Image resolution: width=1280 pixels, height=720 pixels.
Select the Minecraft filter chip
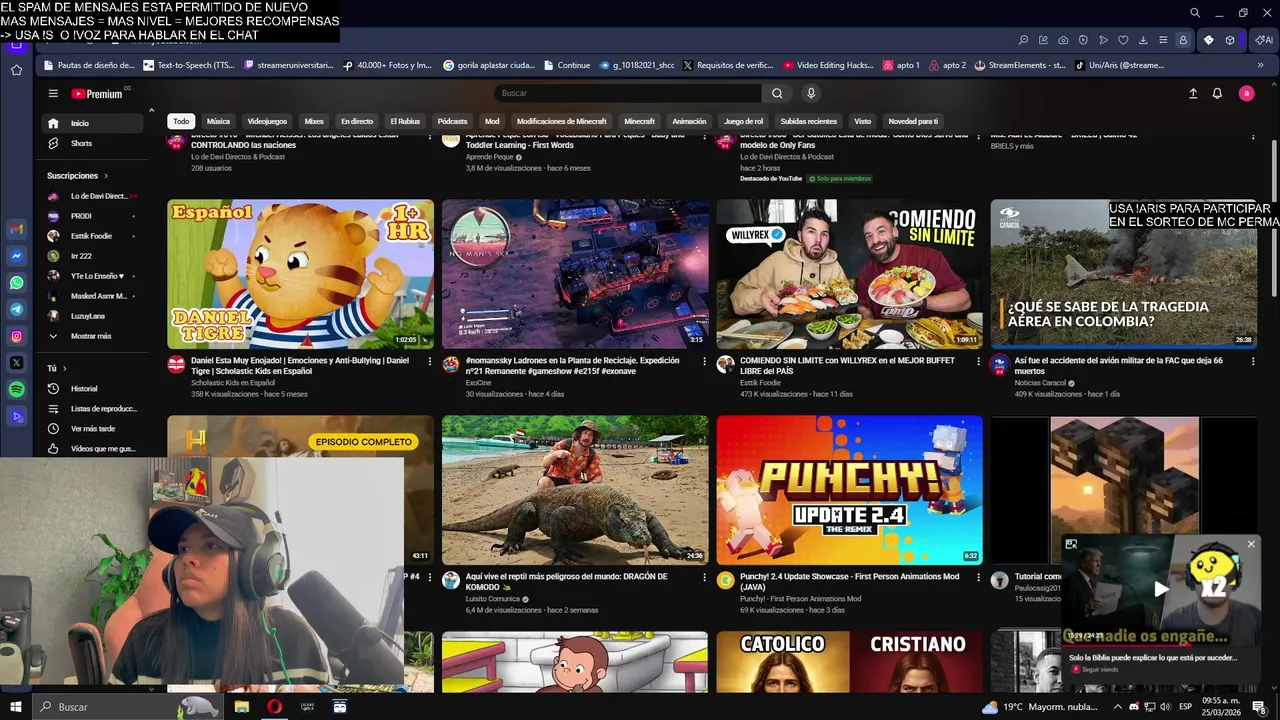click(x=640, y=121)
